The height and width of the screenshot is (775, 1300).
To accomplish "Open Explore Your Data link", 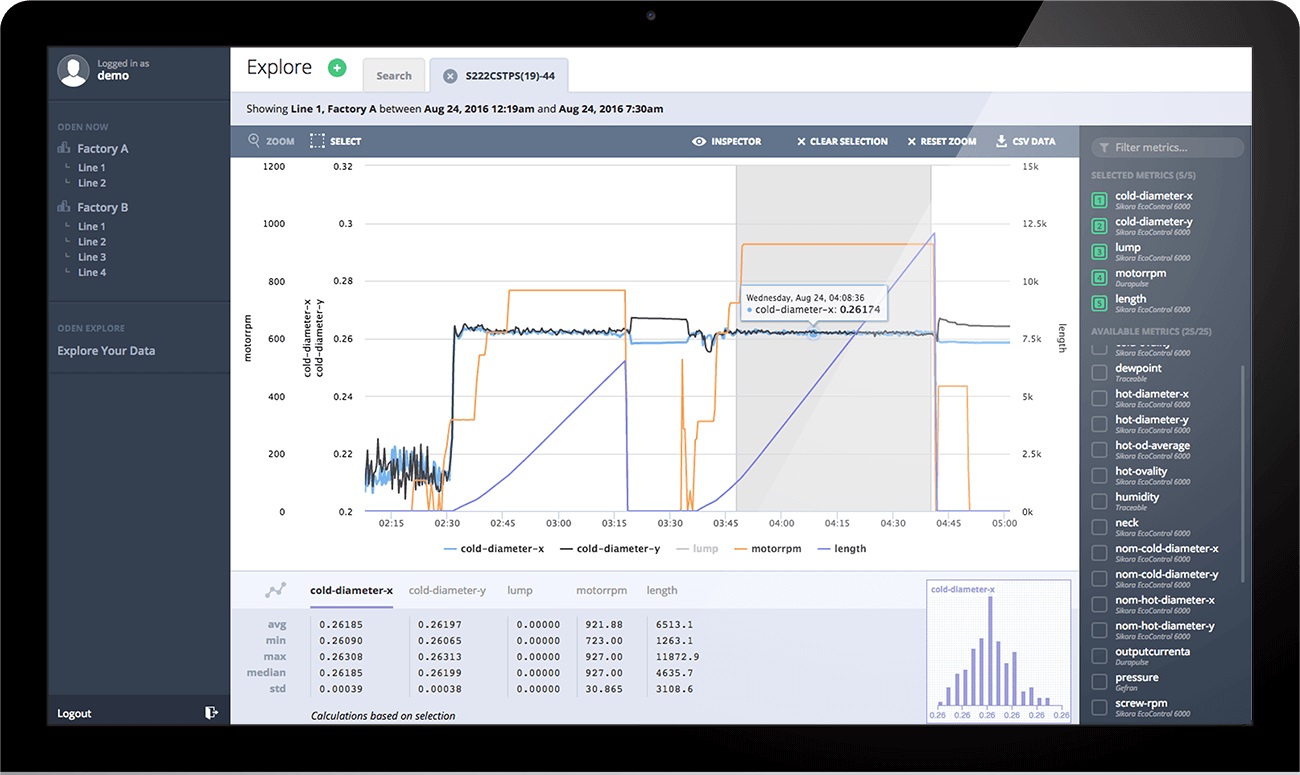I will click(x=106, y=351).
